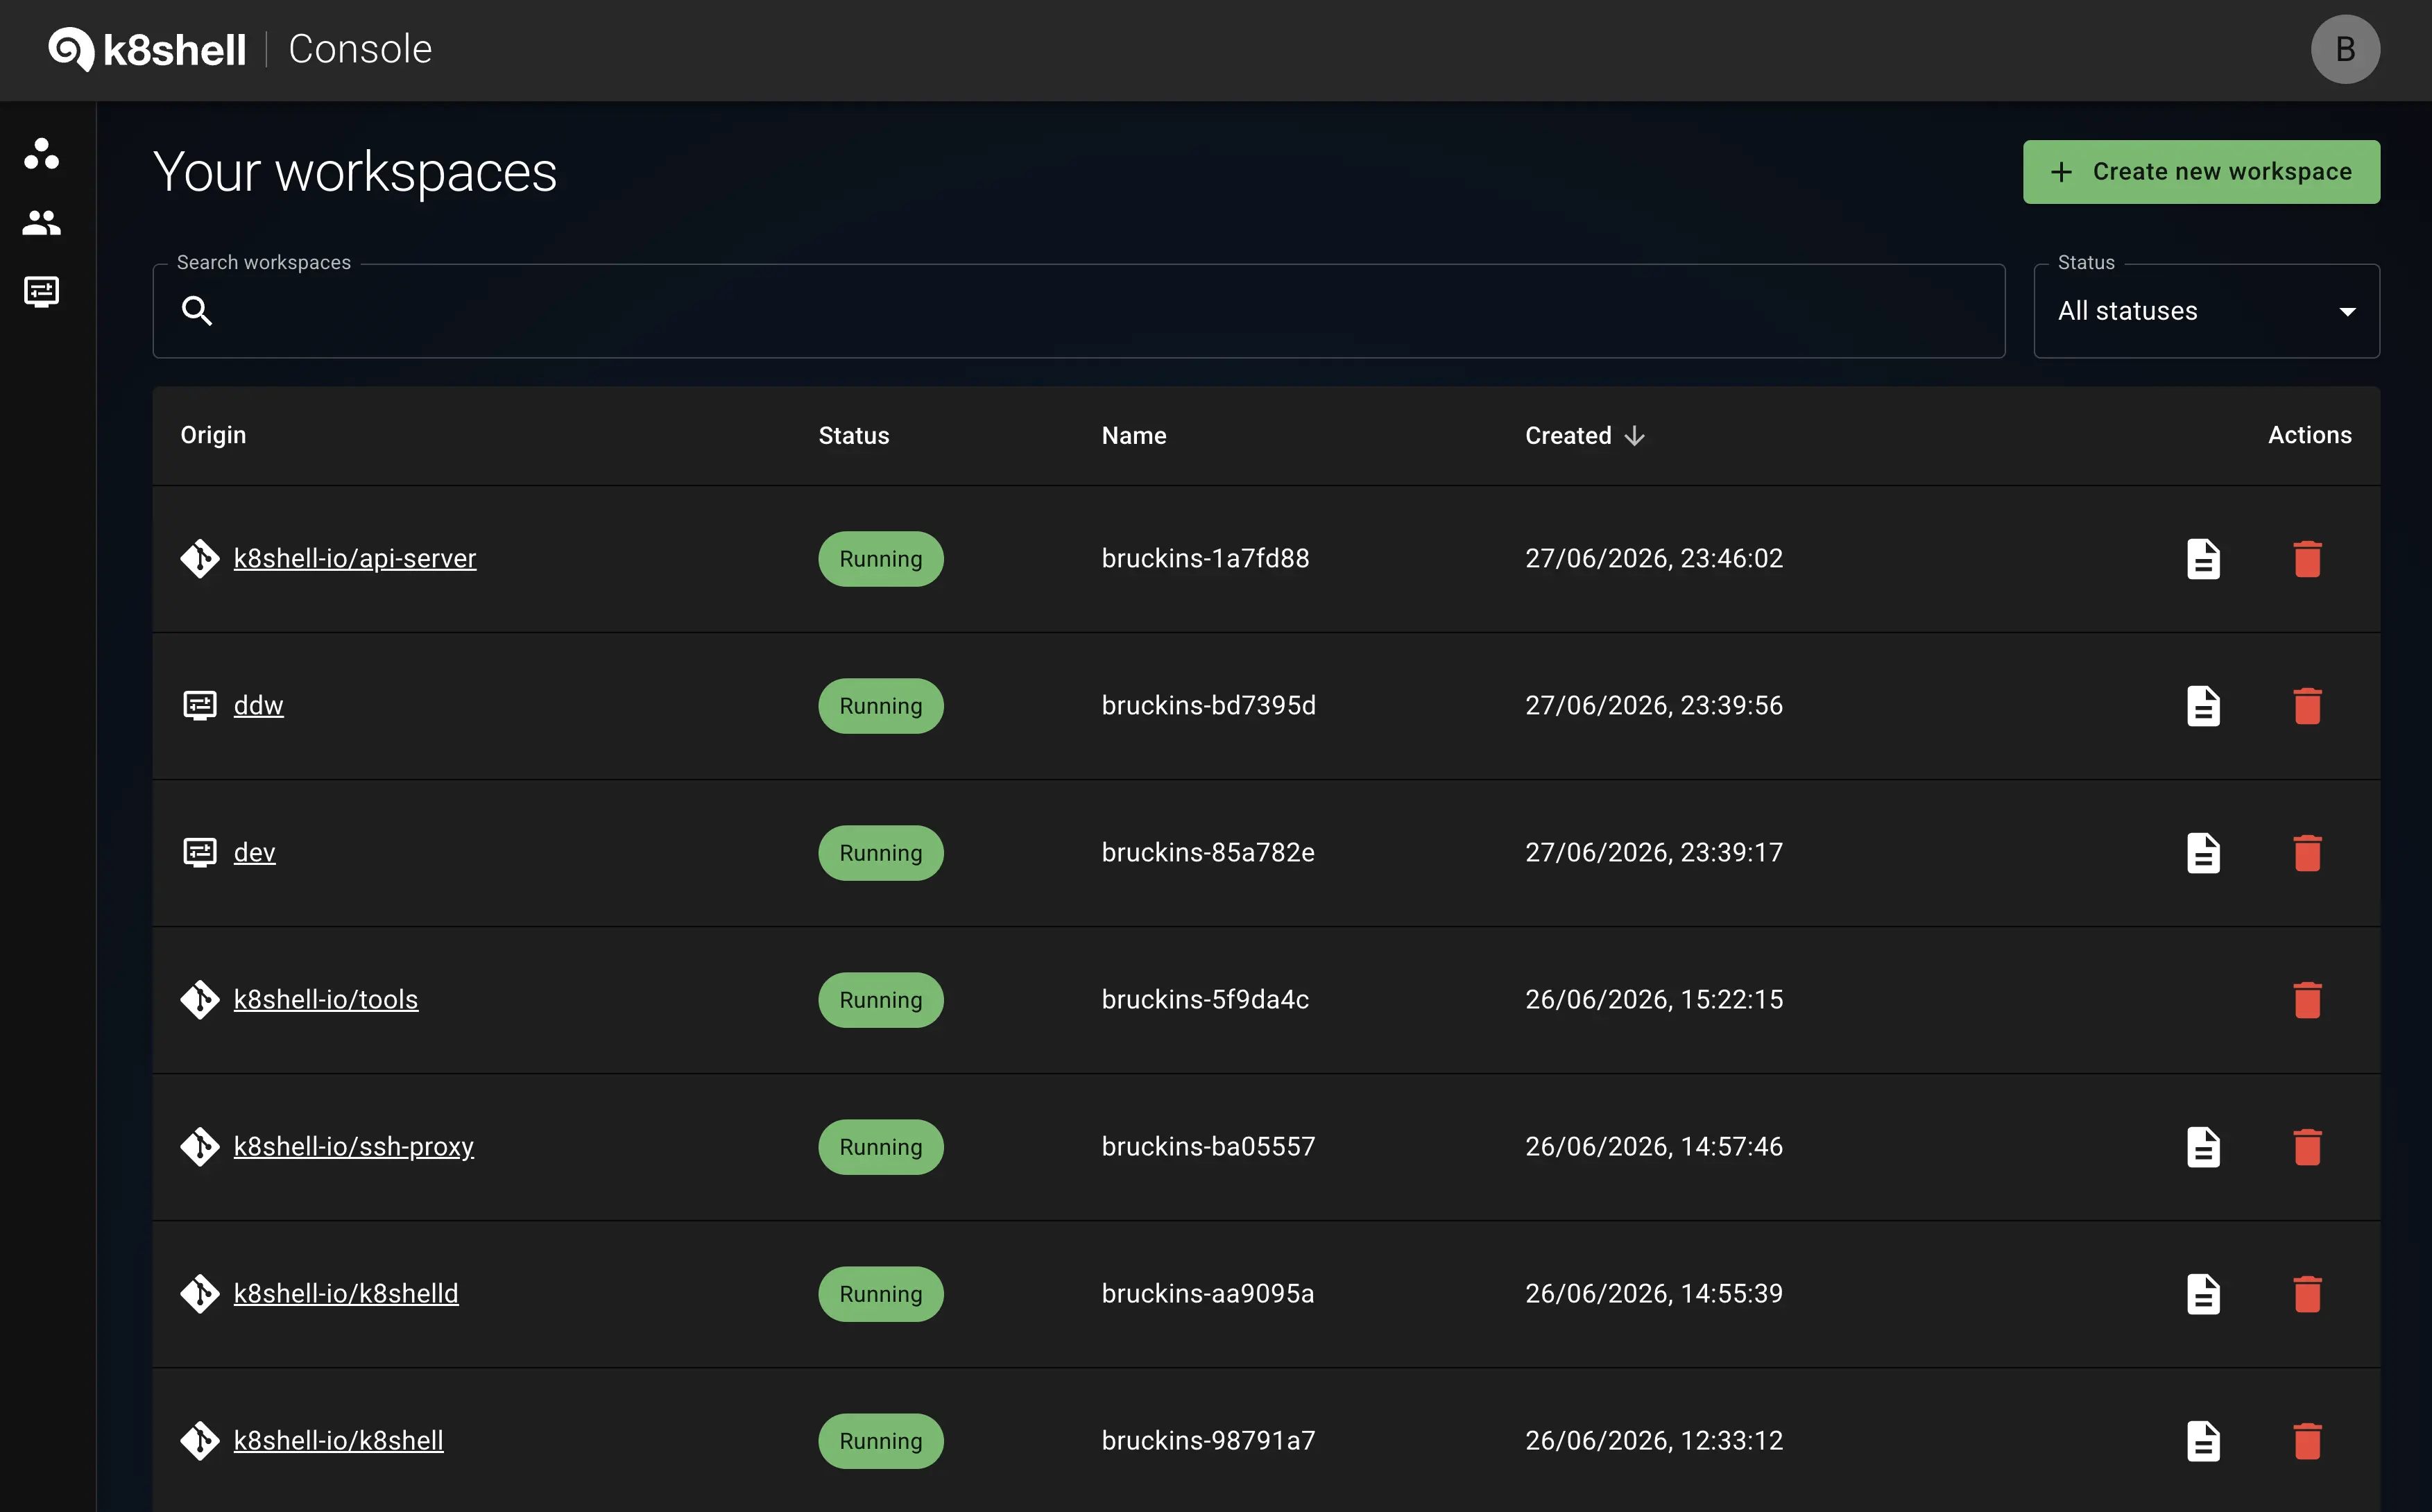Click git icon beside k8shell-io/api-server

tap(200, 559)
